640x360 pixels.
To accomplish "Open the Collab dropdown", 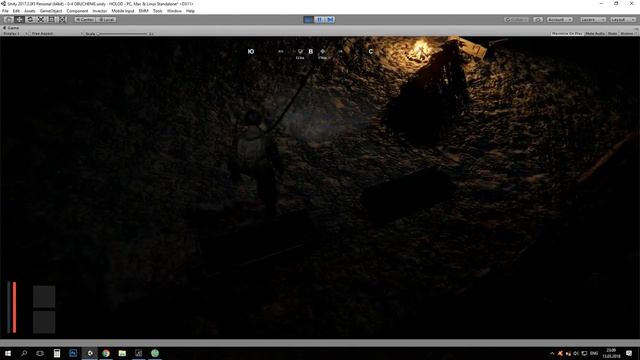I will coord(517,20).
